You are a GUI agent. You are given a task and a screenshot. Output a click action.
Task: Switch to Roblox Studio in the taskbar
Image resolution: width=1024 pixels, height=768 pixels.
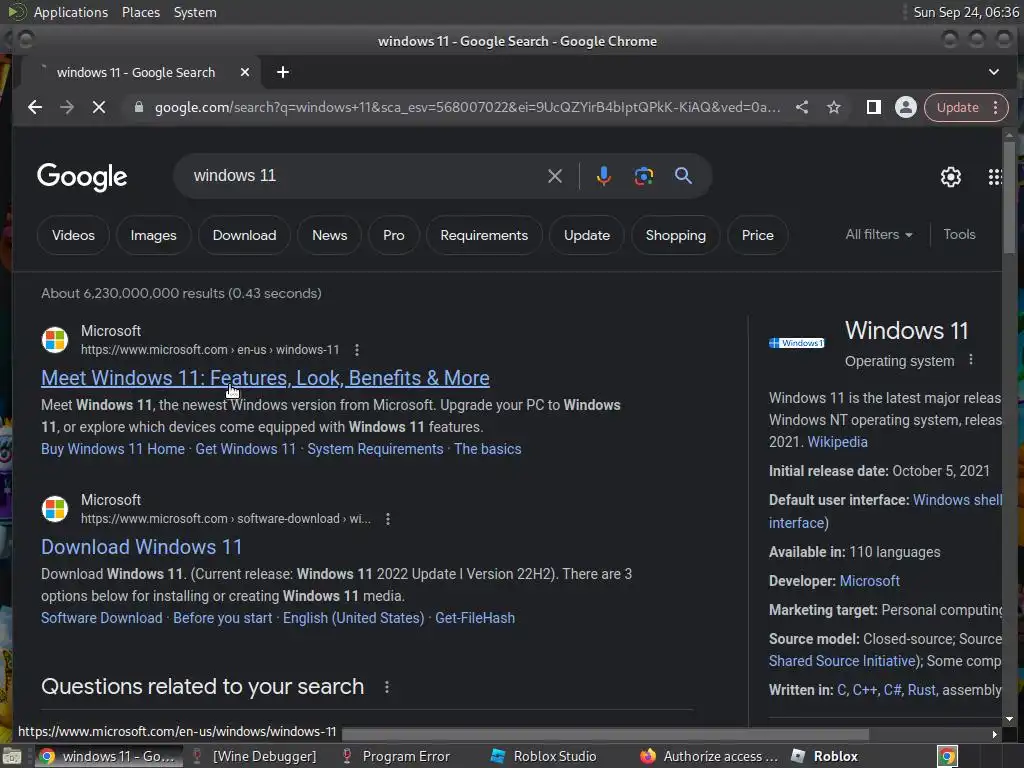coord(543,756)
